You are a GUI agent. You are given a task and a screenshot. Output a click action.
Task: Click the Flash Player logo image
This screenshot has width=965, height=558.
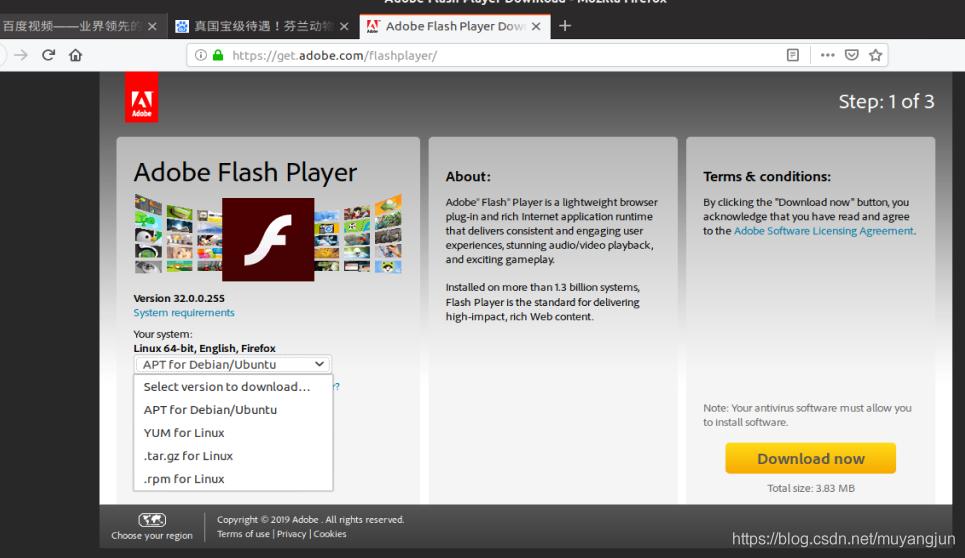pyautogui.click(x=268, y=239)
